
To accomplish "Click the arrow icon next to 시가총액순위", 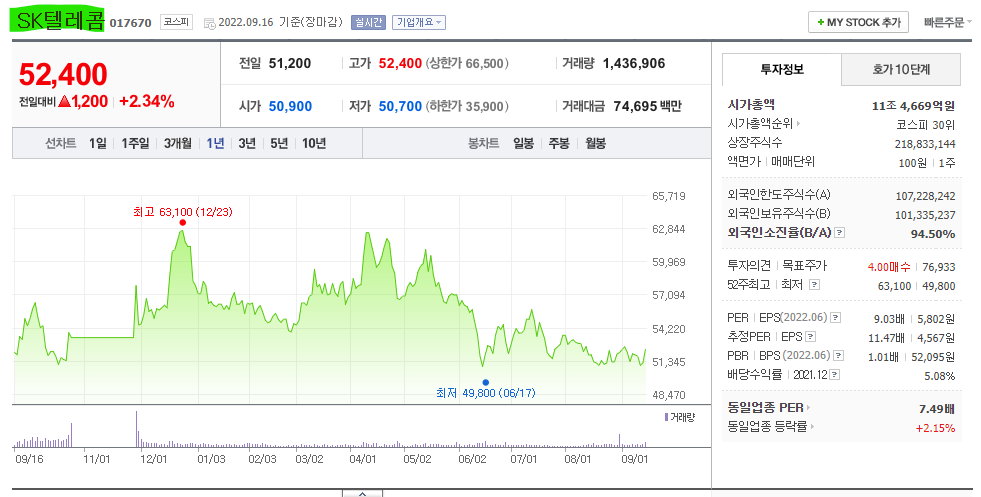I will 799,124.
